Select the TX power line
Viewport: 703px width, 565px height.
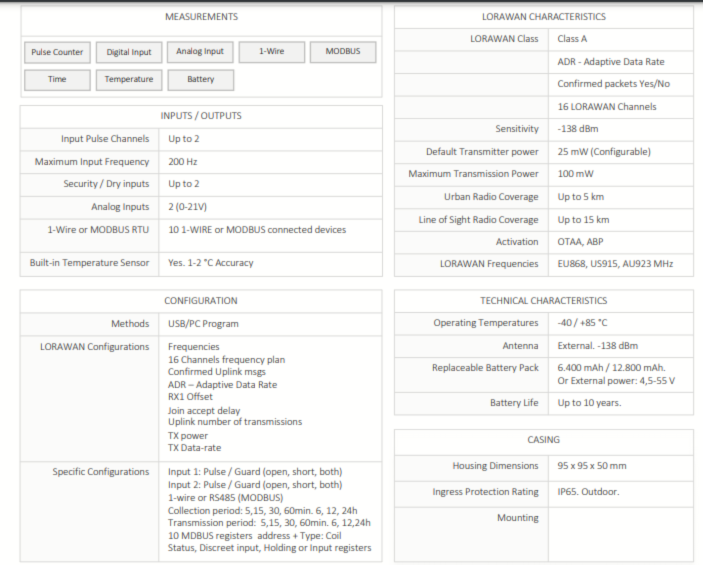click(x=188, y=436)
